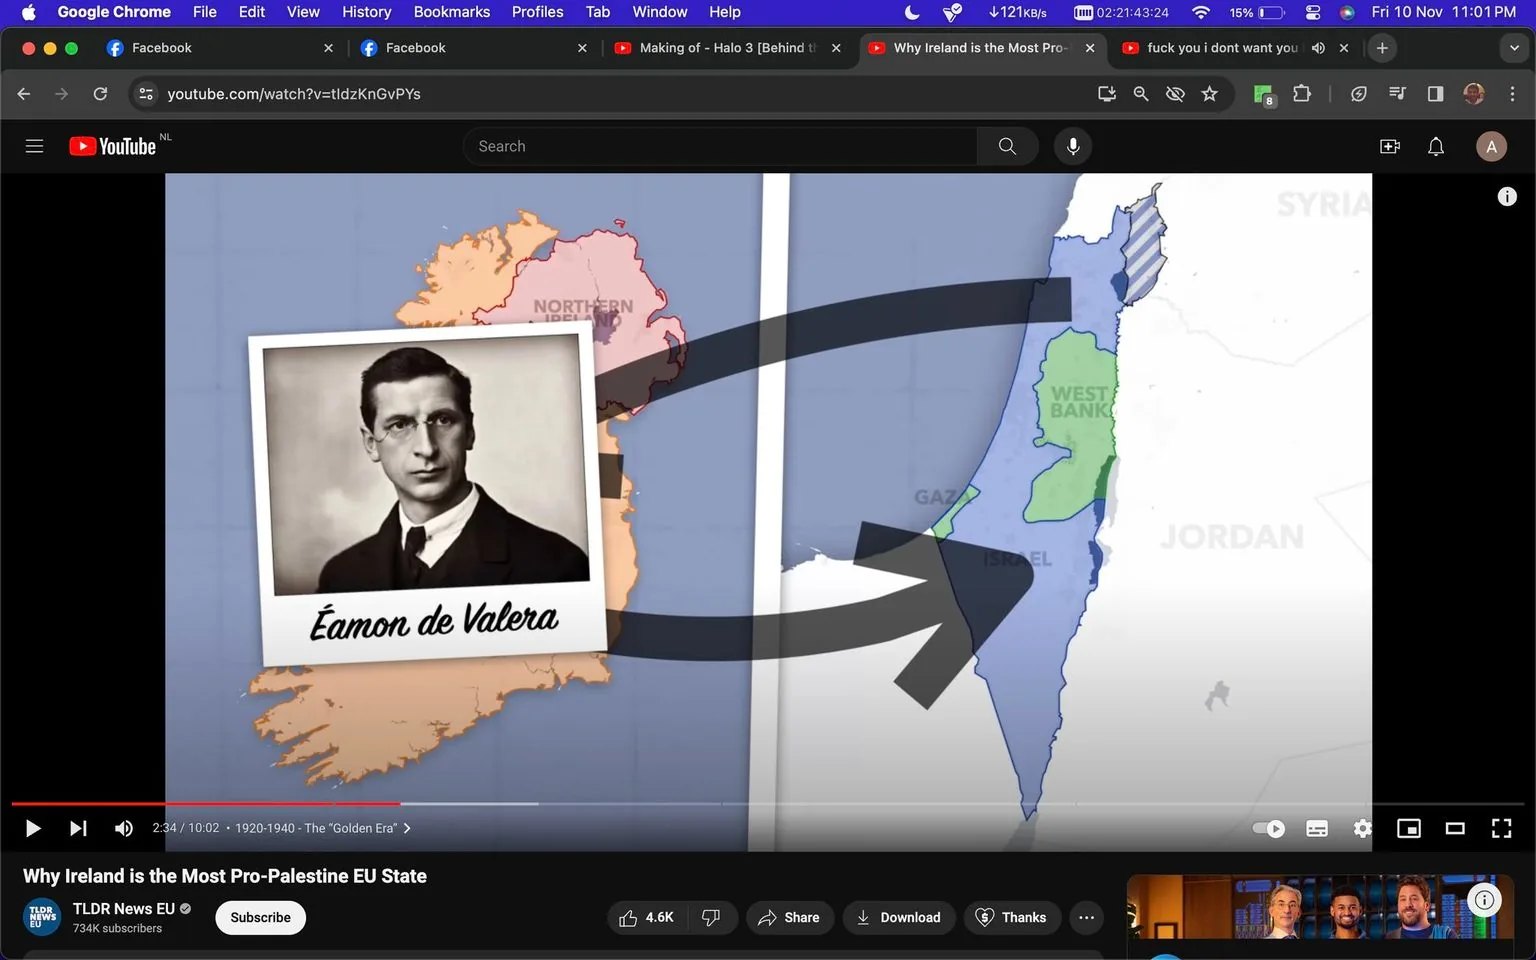Open the Share options for the video
This screenshot has width=1536, height=960.
[x=789, y=917]
